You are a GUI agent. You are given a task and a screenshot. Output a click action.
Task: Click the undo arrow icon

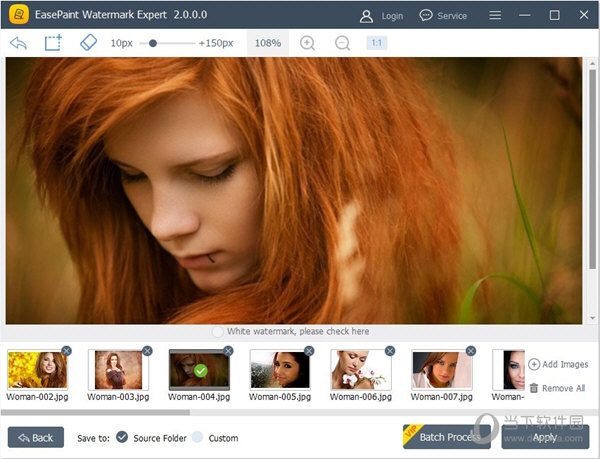tap(18, 43)
